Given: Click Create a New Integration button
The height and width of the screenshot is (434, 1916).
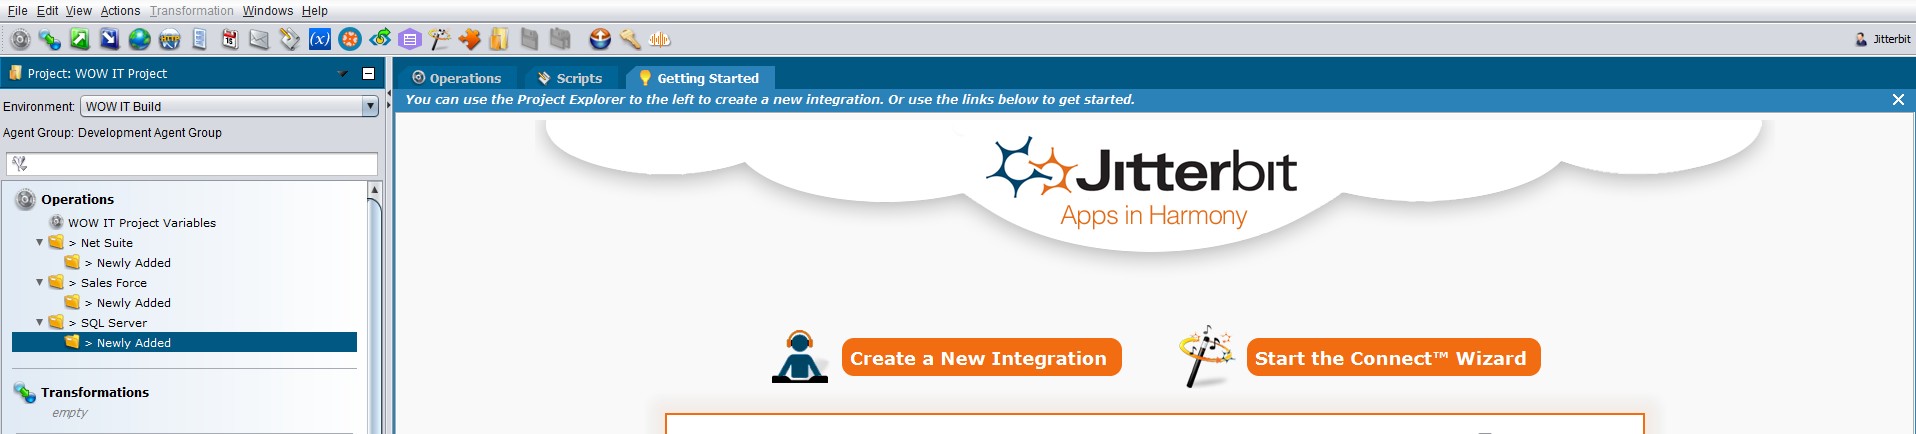Looking at the screenshot, I should click(980, 358).
